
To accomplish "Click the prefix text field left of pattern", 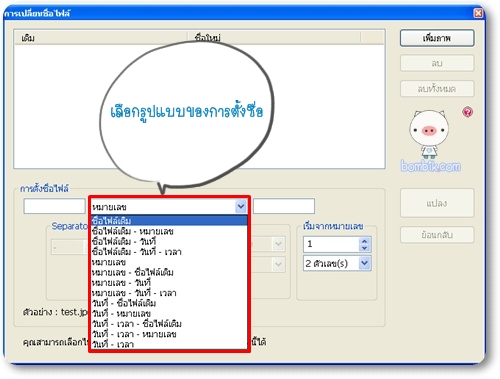I will point(54,206).
